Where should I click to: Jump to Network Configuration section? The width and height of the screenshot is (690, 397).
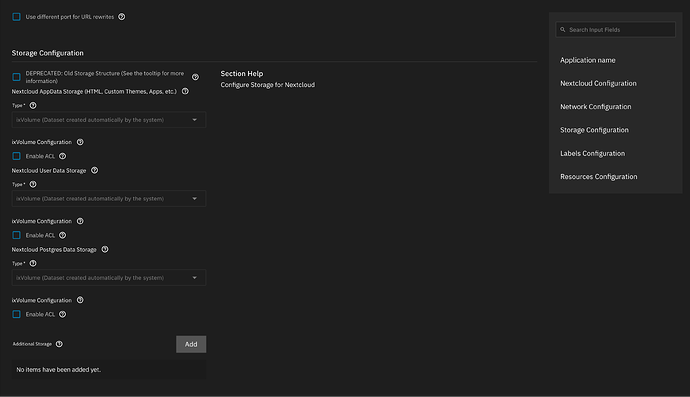[x=595, y=107]
